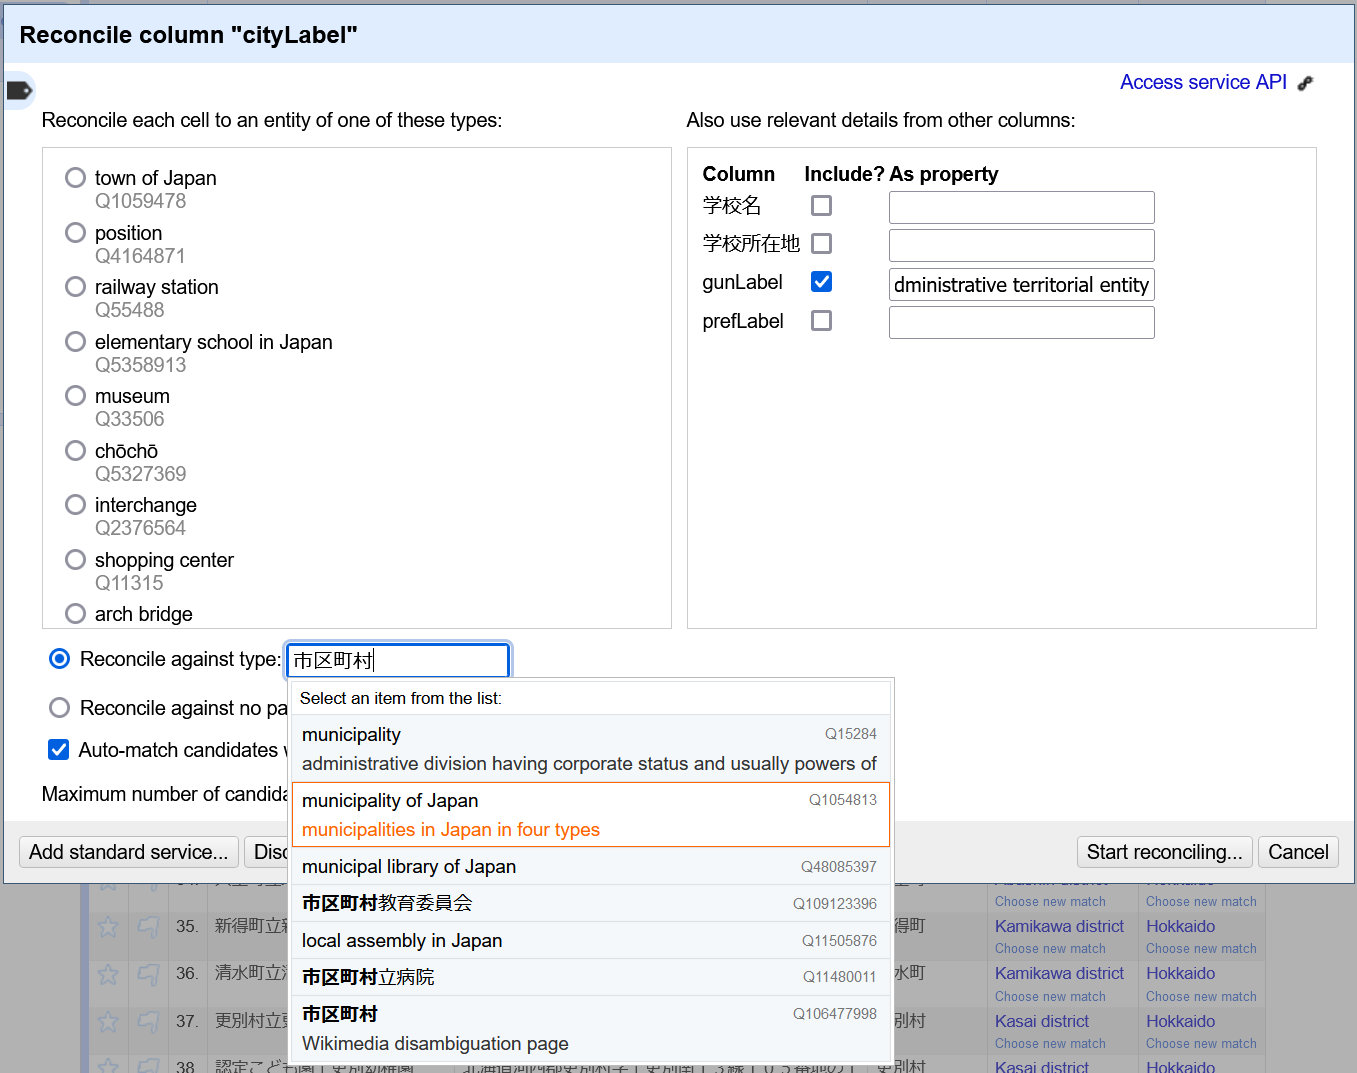This screenshot has height=1073, width=1357.
Task: Click the 学校所在地 property input field
Action: [x=1021, y=246]
